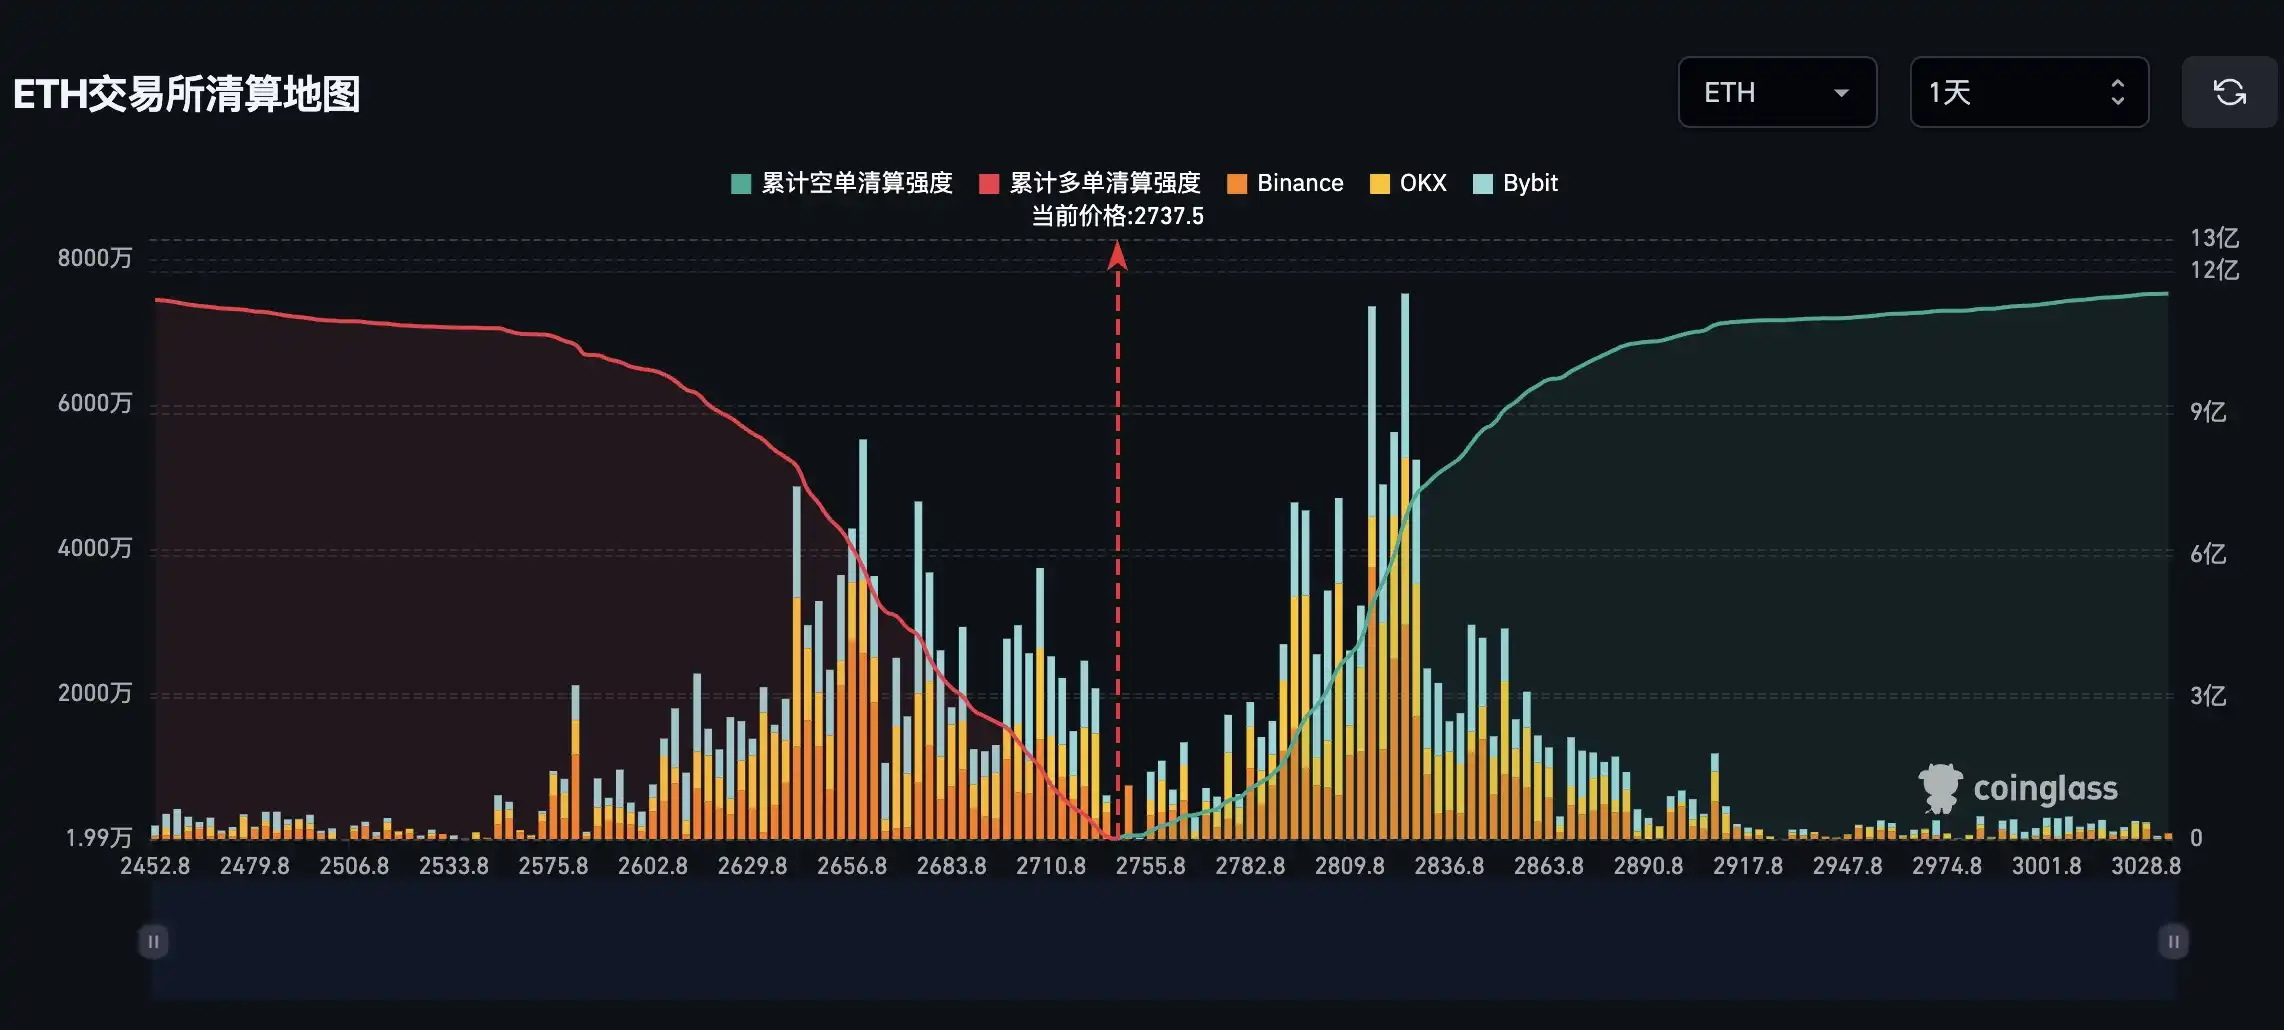The width and height of the screenshot is (2284, 1030).
Task: Click the Coinglass logo icon
Action: (1938, 789)
